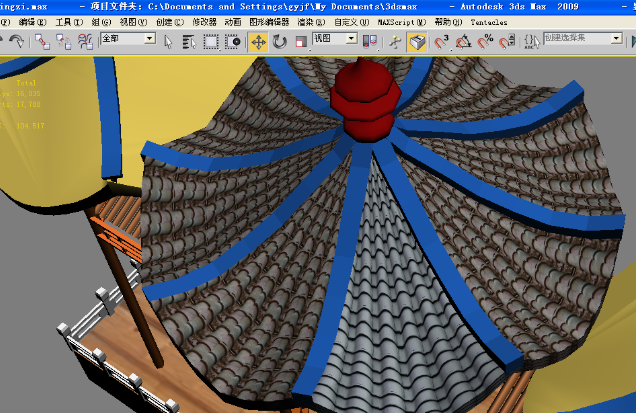Expand the 创建选择集 named selection dropdown
The height and width of the screenshot is (413, 636).
(x=617, y=39)
